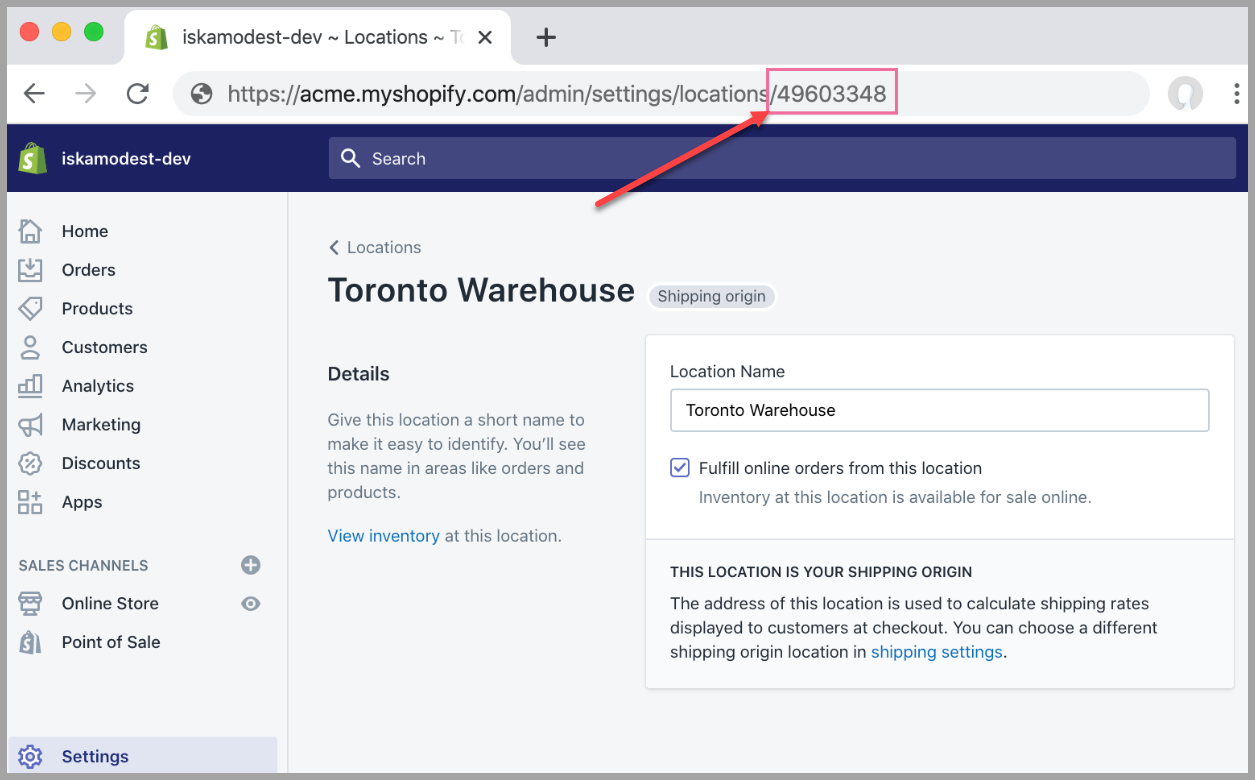1255x780 pixels.
Task: Click the site info globe icon
Action: (x=202, y=94)
